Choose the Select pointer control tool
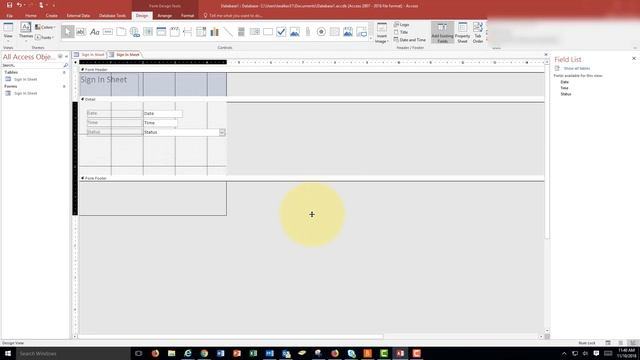Image resolution: width=640 pixels, height=360 pixels. (68, 32)
